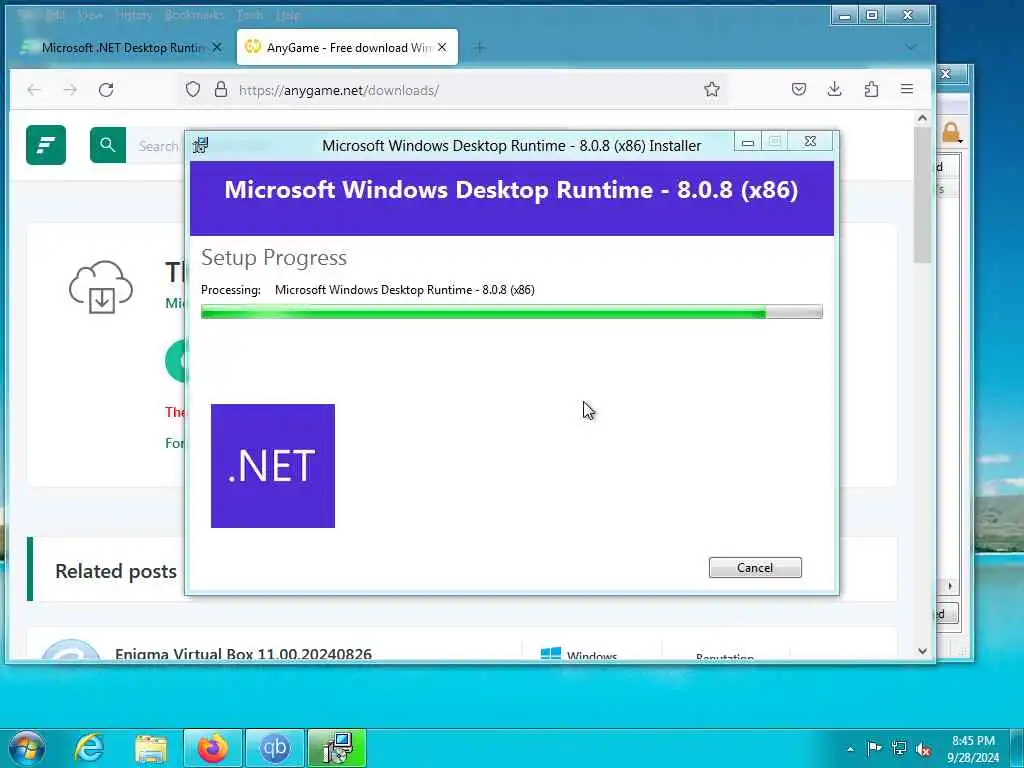Click the .NET purple logo in installer
The image size is (1024, 768).
[273, 466]
